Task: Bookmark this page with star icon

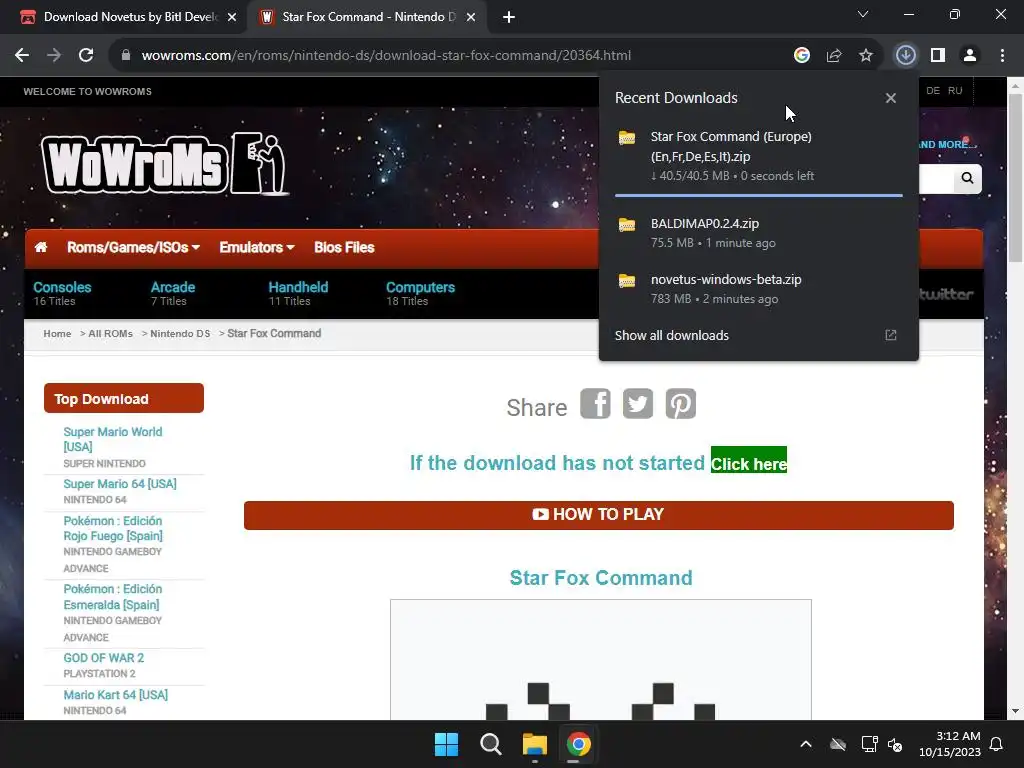Action: pyautogui.click(x=866, y=56)
